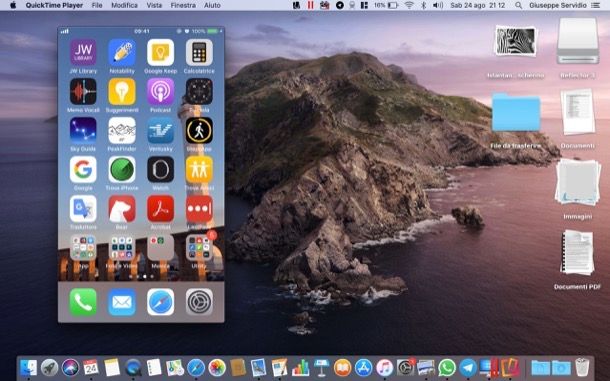Click the Giuseppe Servidio user name
Viewport: 610px width, 381px height.
[558, 5]
